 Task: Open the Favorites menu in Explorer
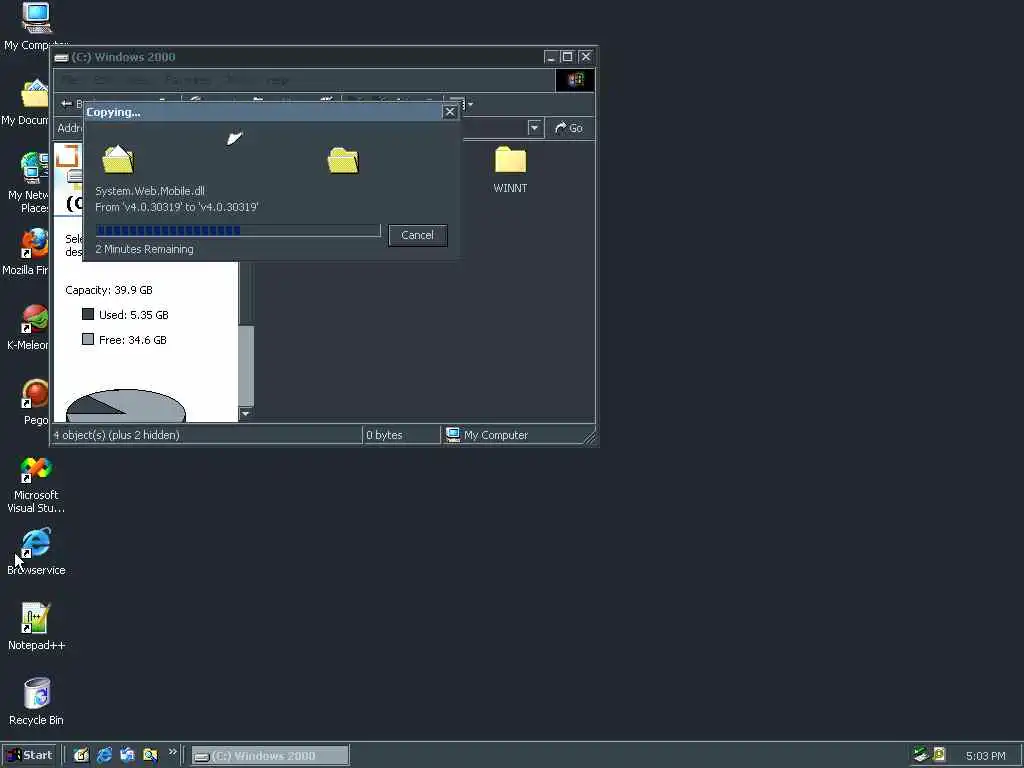(x=187, y=80)
